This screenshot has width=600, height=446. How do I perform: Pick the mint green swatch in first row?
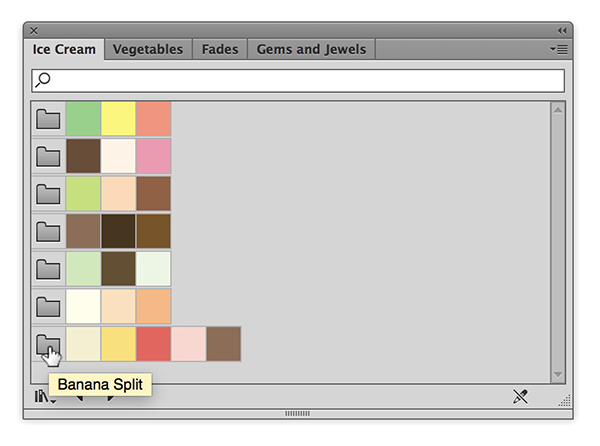(x=83, y=119)
